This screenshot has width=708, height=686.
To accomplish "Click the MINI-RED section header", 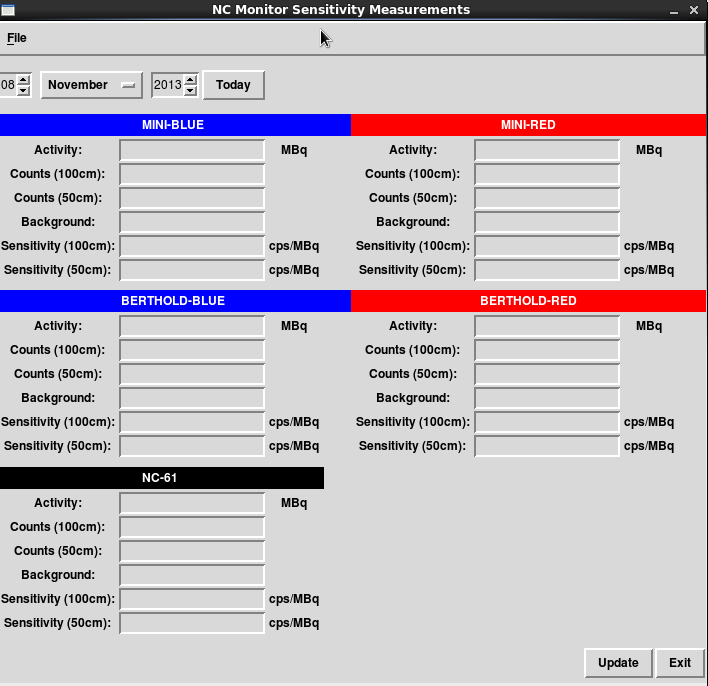I will coord(528,125).
